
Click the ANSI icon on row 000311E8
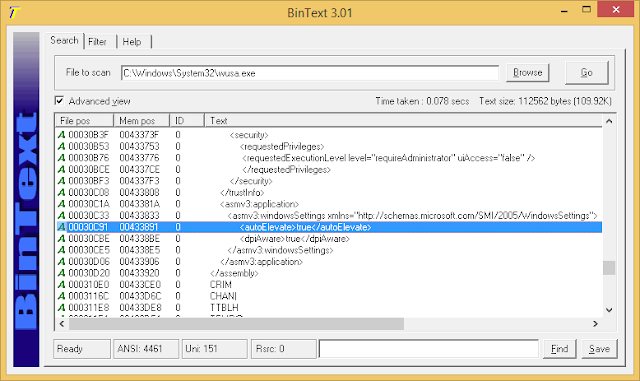tap(61, 307)
